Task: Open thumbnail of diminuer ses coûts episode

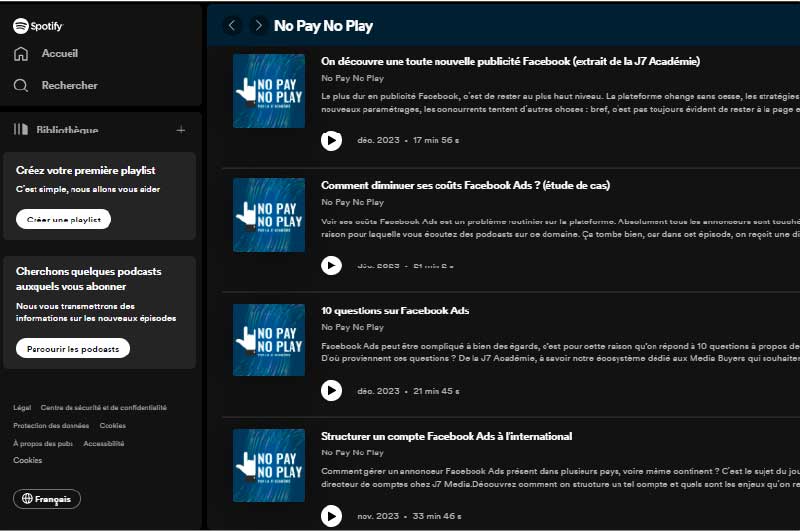Action: (x=269, y=215)
